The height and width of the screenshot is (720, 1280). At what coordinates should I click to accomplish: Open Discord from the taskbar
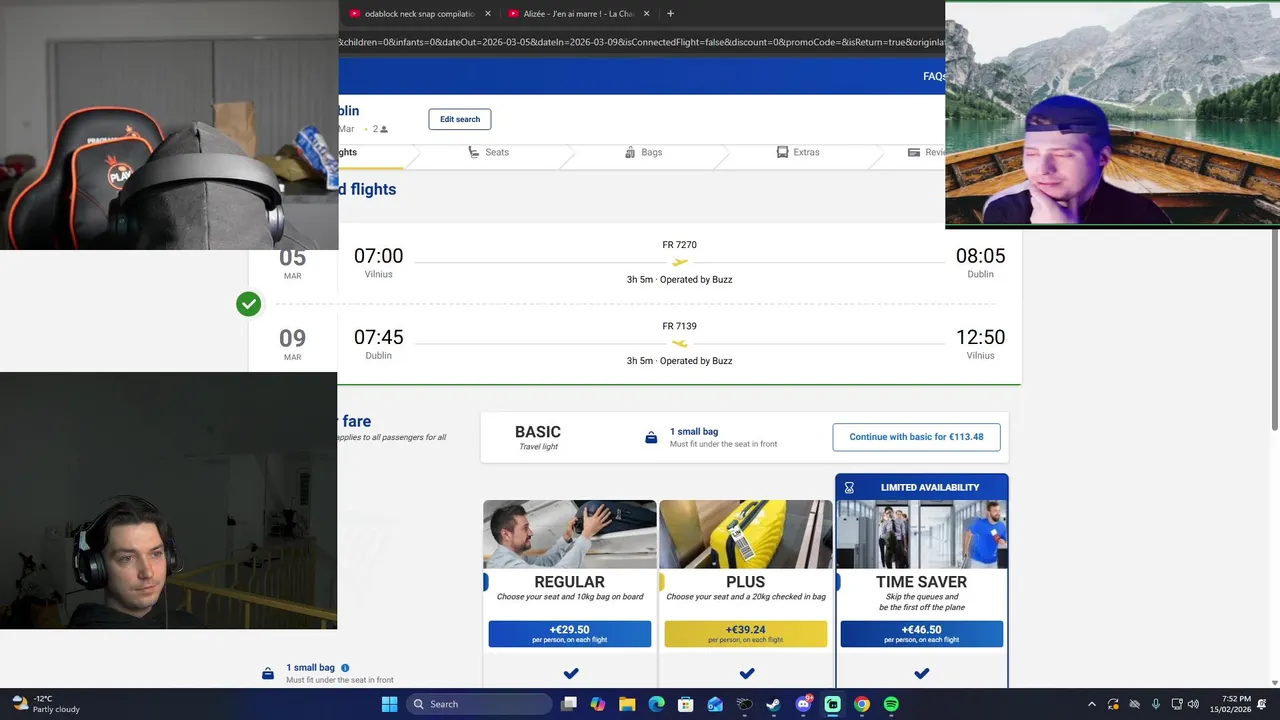tap(803, 704)
